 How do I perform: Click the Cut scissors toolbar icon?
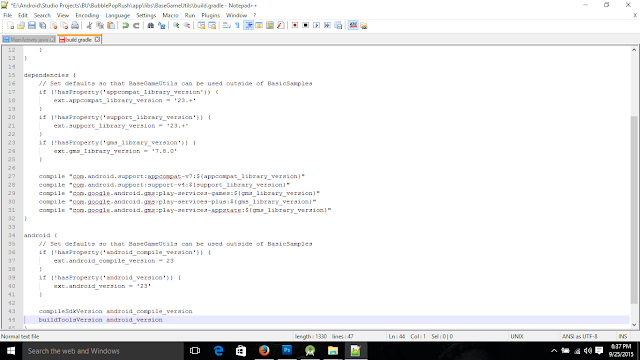click(x=89, y=26)
